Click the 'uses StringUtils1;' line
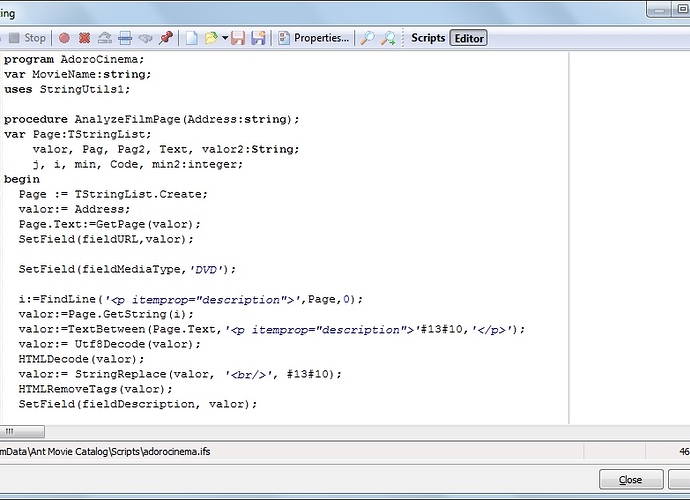This screenshot has width=690, height=500. tap(67, 89)
